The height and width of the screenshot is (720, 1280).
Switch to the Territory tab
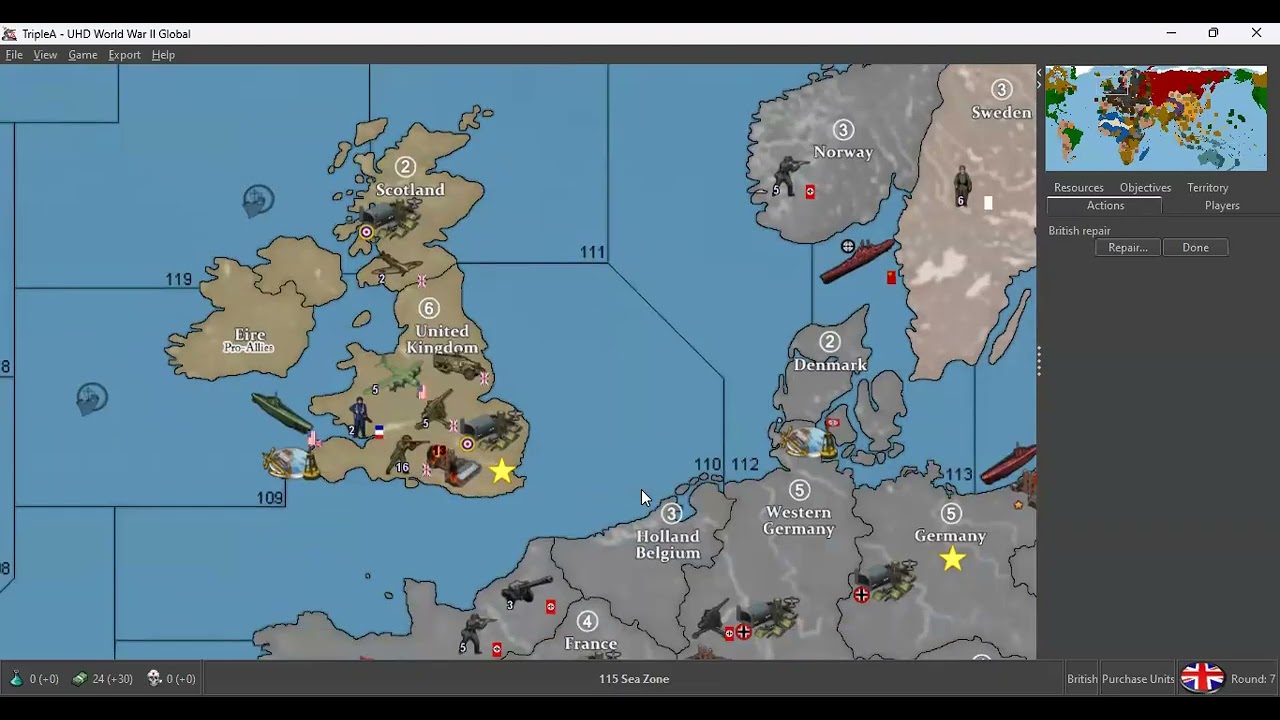[x=1207, y=188]
